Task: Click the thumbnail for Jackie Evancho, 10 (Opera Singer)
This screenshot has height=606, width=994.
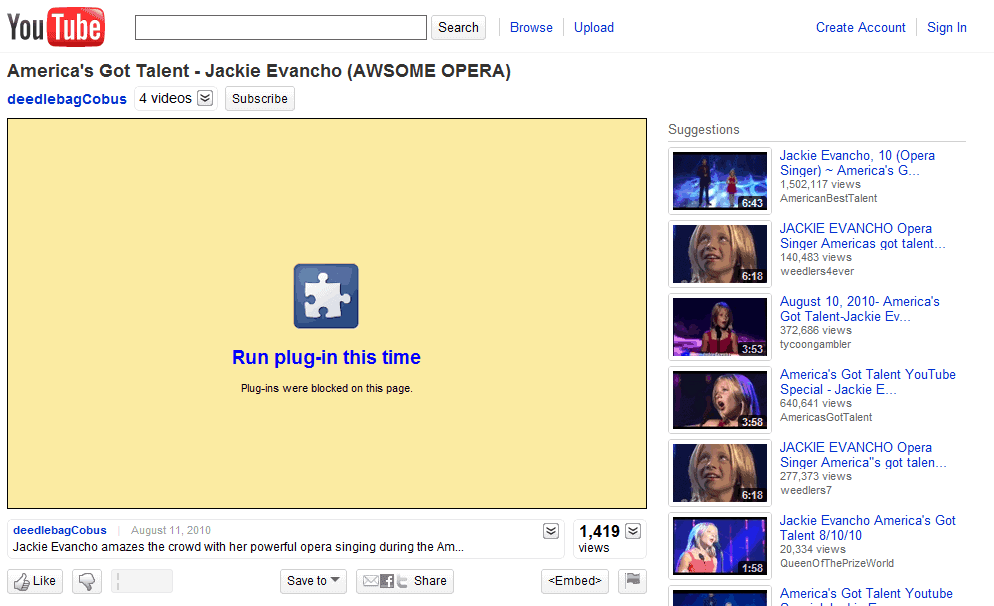Action: click(720, 180)
